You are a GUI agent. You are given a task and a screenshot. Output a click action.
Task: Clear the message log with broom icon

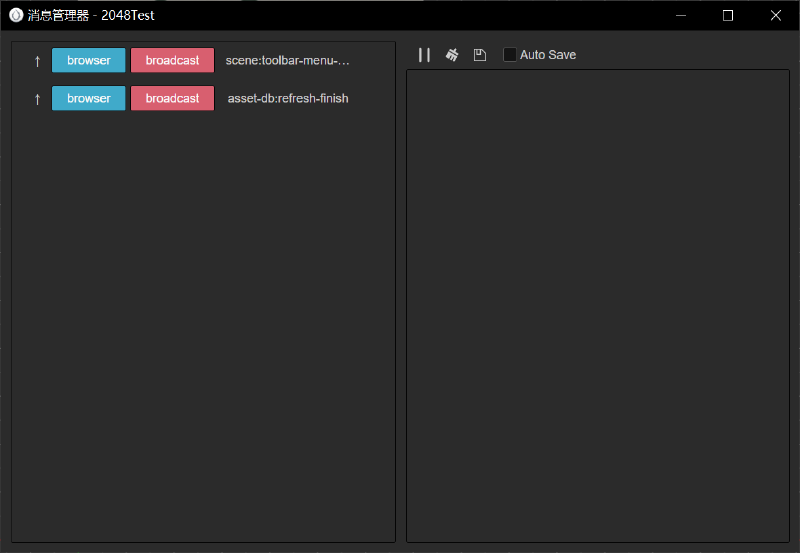[452, 55]
